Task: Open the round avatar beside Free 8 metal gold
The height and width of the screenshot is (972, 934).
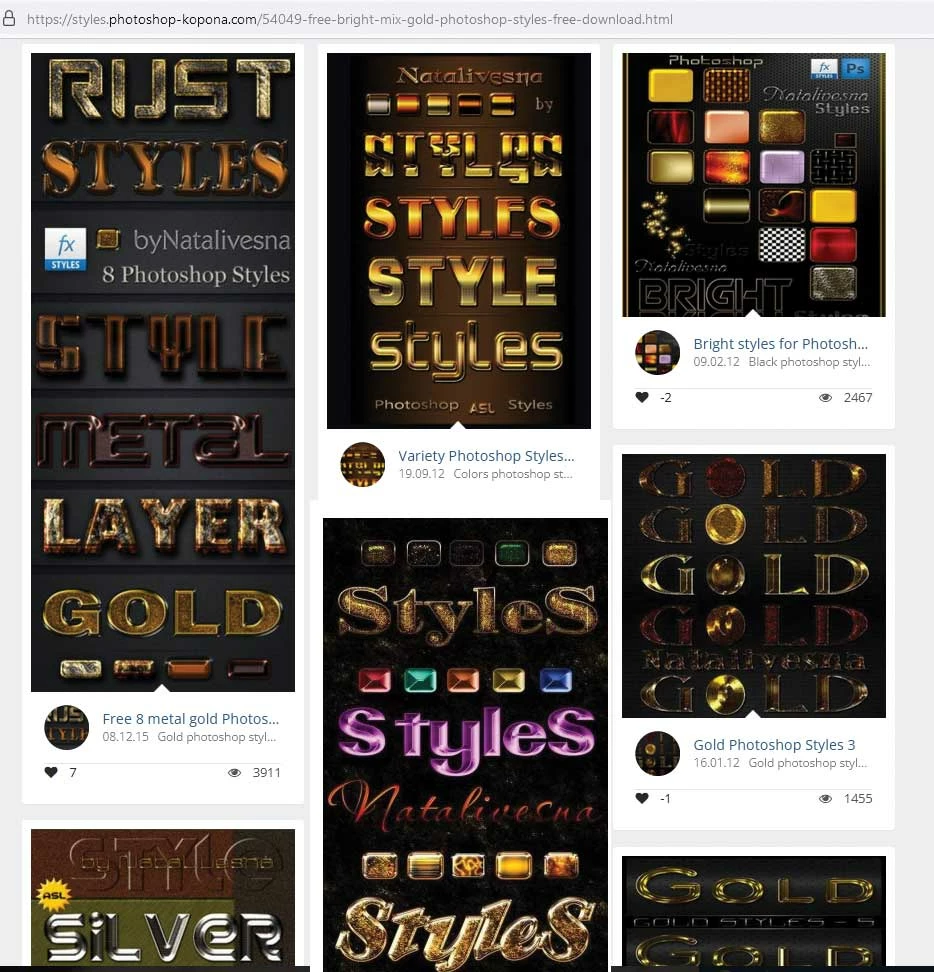Action: click(67, 727)
